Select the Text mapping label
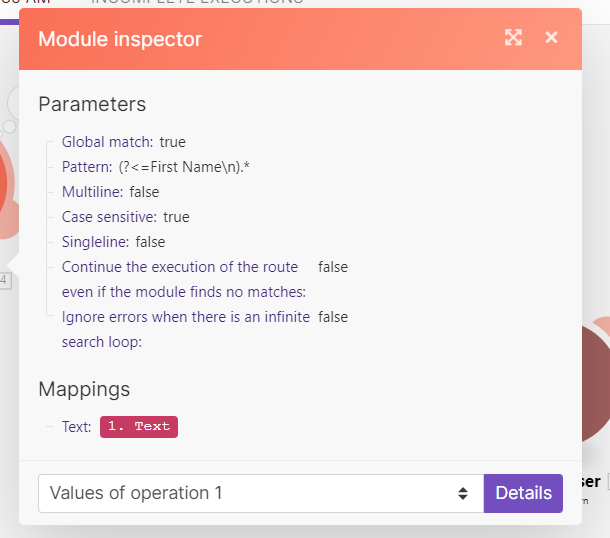 click(x=76, y=427)
